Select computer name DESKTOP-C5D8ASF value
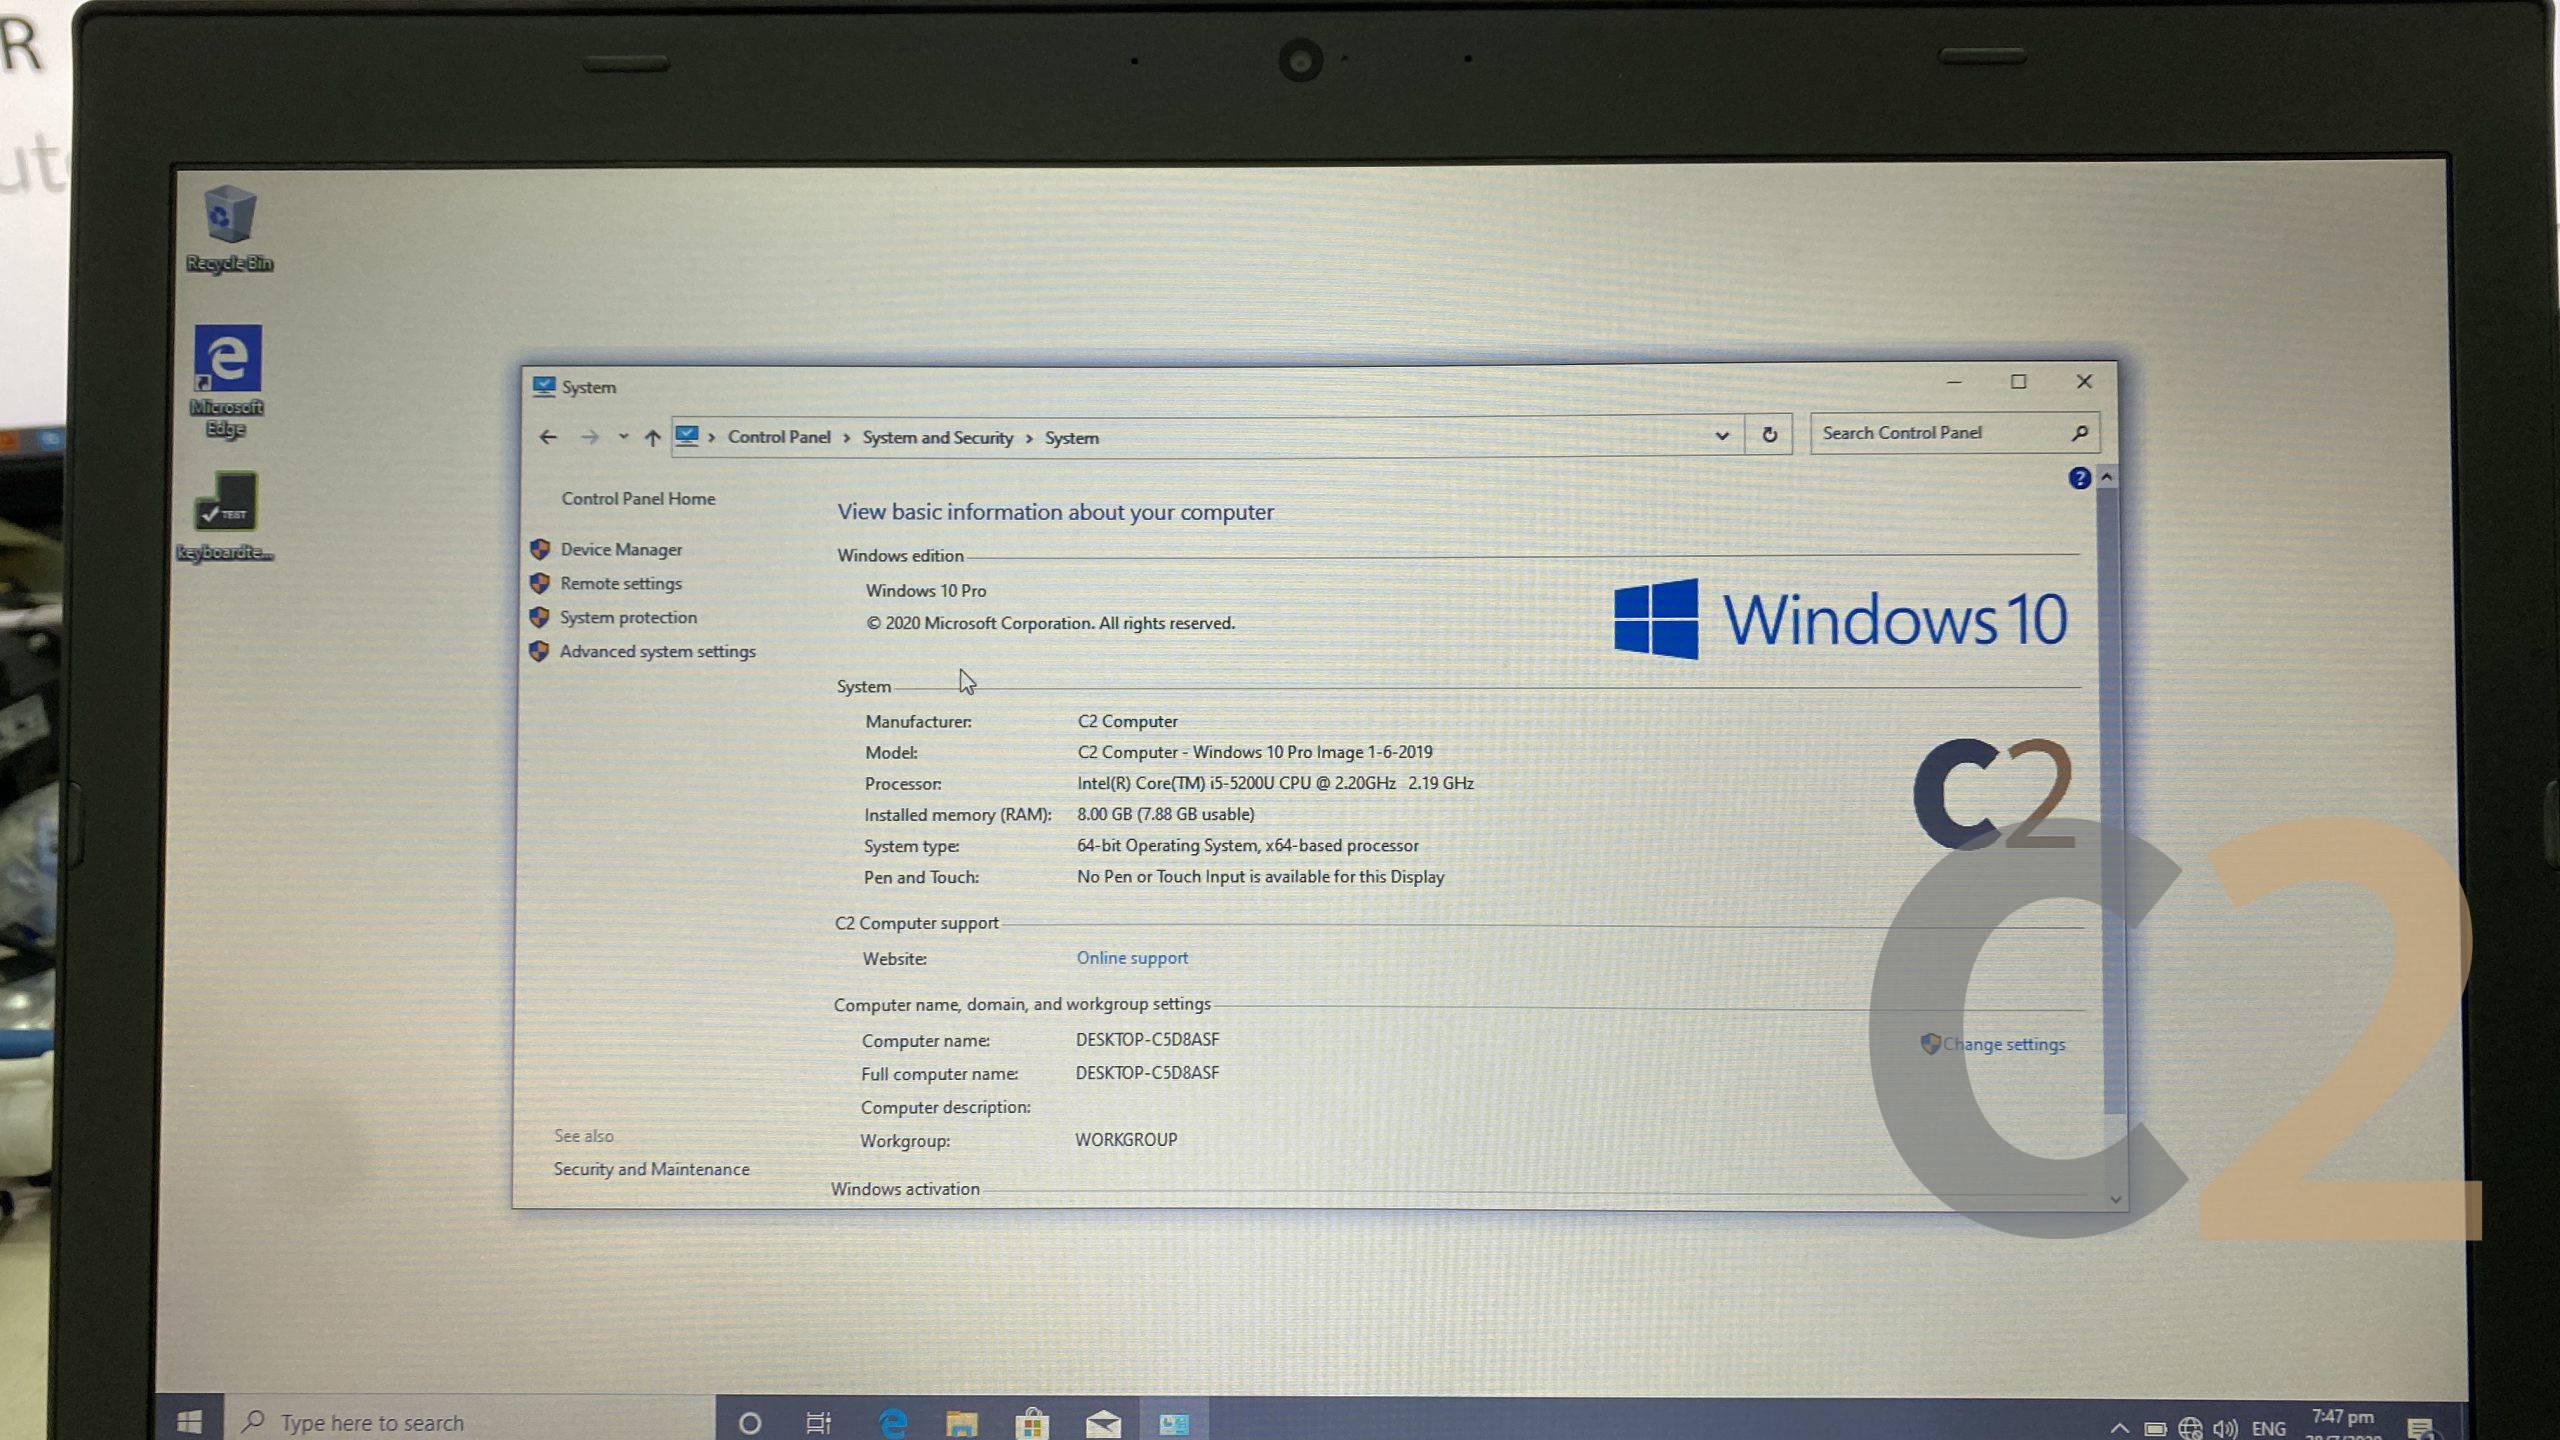Viewport: 2560px width, 1440px height. tap(1147, 1039)
